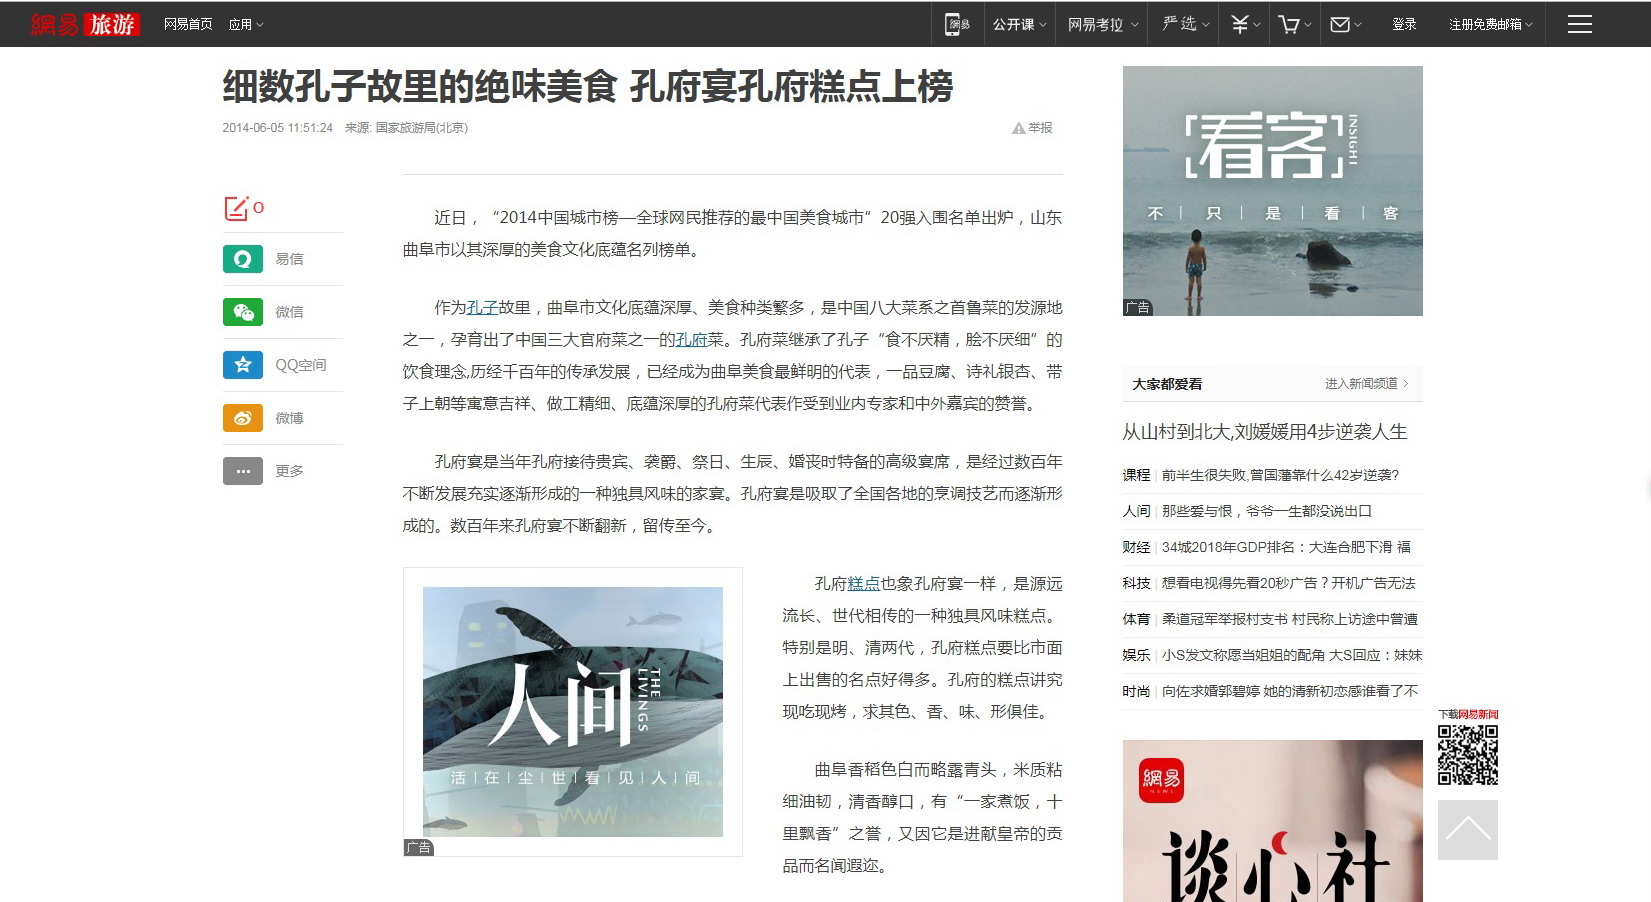Share to QQ Zone star icon

(x=243, y=365)
